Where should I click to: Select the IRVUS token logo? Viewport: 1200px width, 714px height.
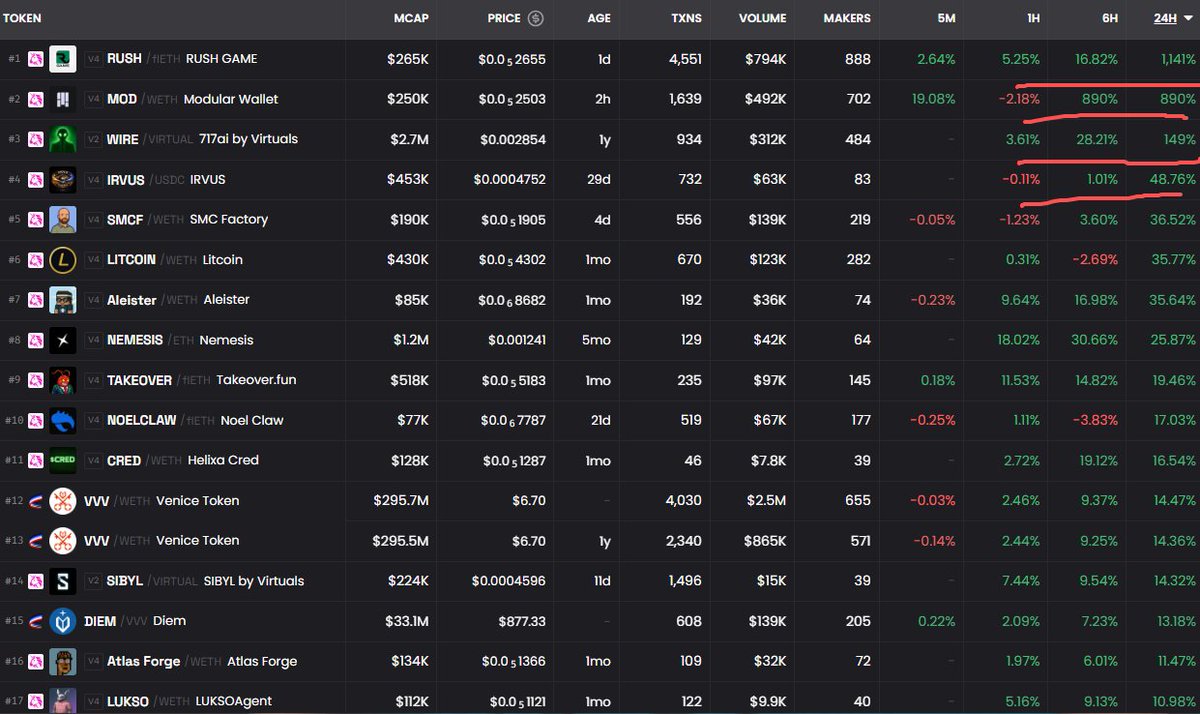click(x=63, y=180)
